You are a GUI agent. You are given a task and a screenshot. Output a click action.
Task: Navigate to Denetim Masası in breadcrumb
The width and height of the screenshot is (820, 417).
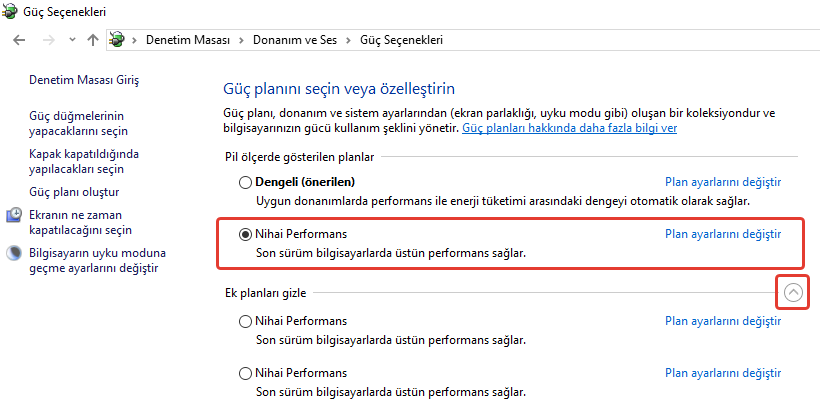[187, 40]
